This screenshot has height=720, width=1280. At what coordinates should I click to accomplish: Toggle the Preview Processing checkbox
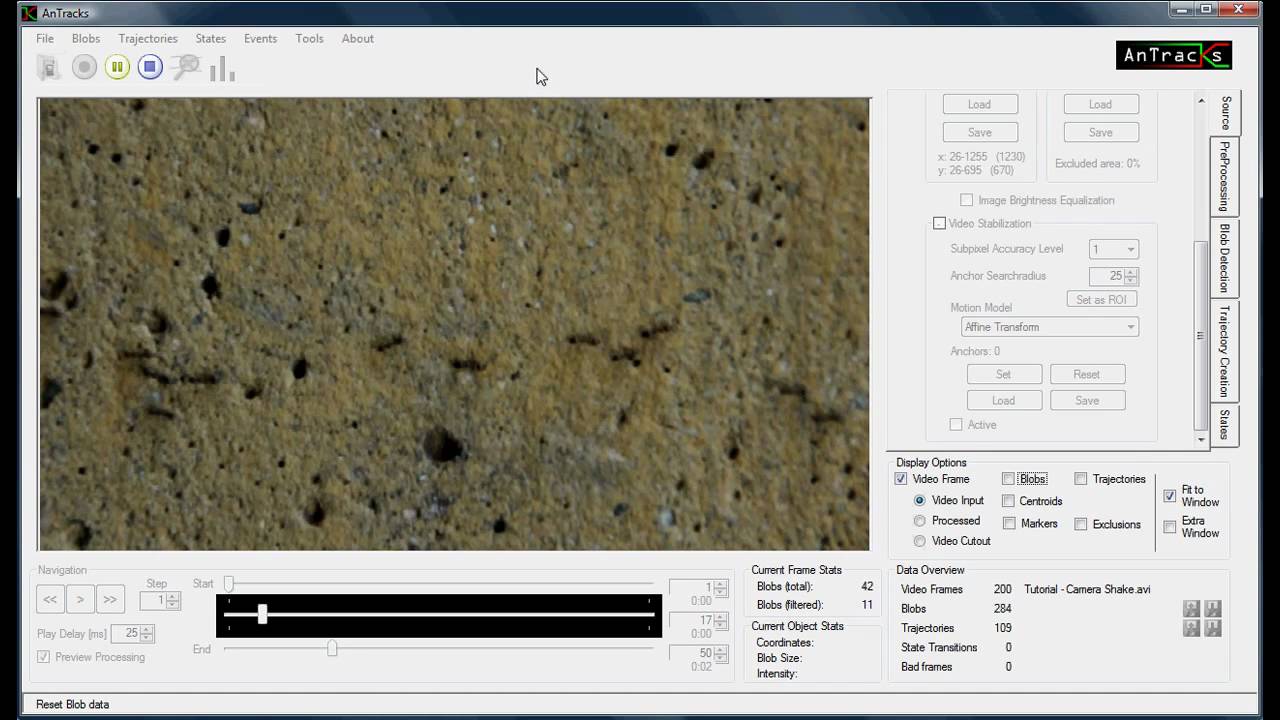[x=43, y=657]
